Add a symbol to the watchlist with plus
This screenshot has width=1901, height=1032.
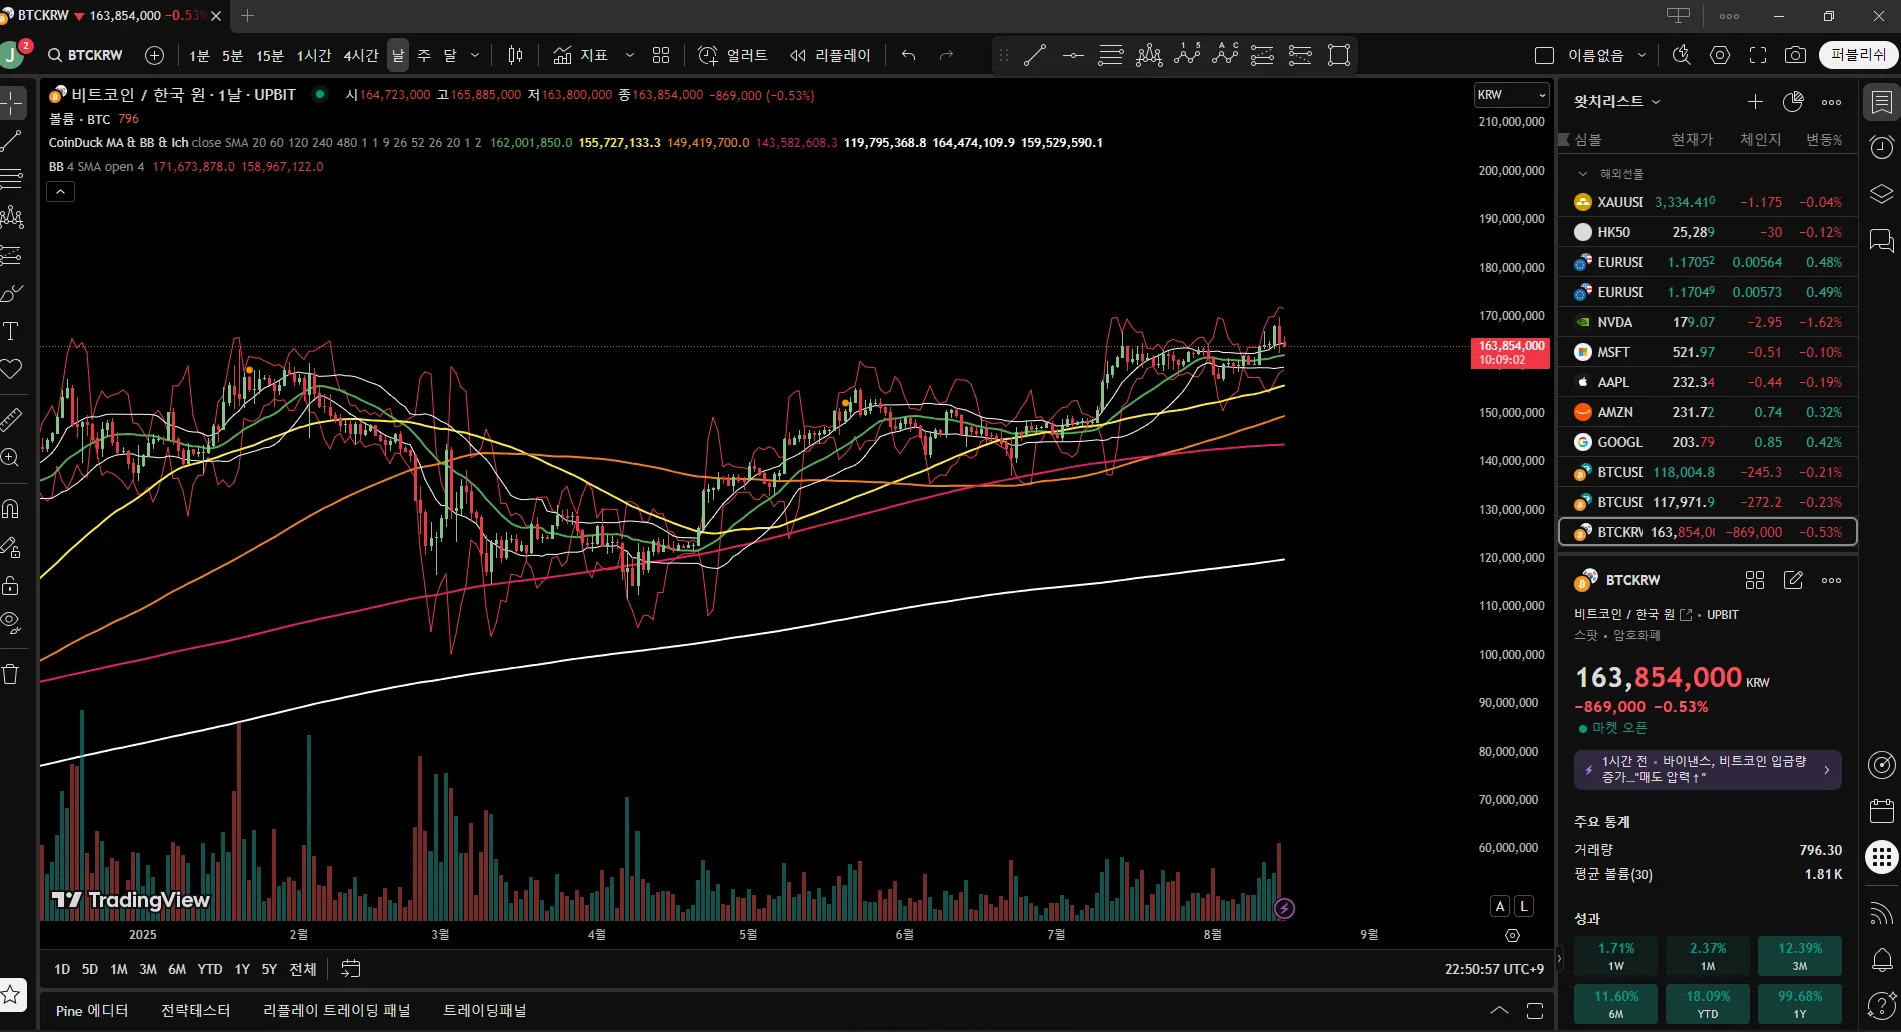(1755, 101)
